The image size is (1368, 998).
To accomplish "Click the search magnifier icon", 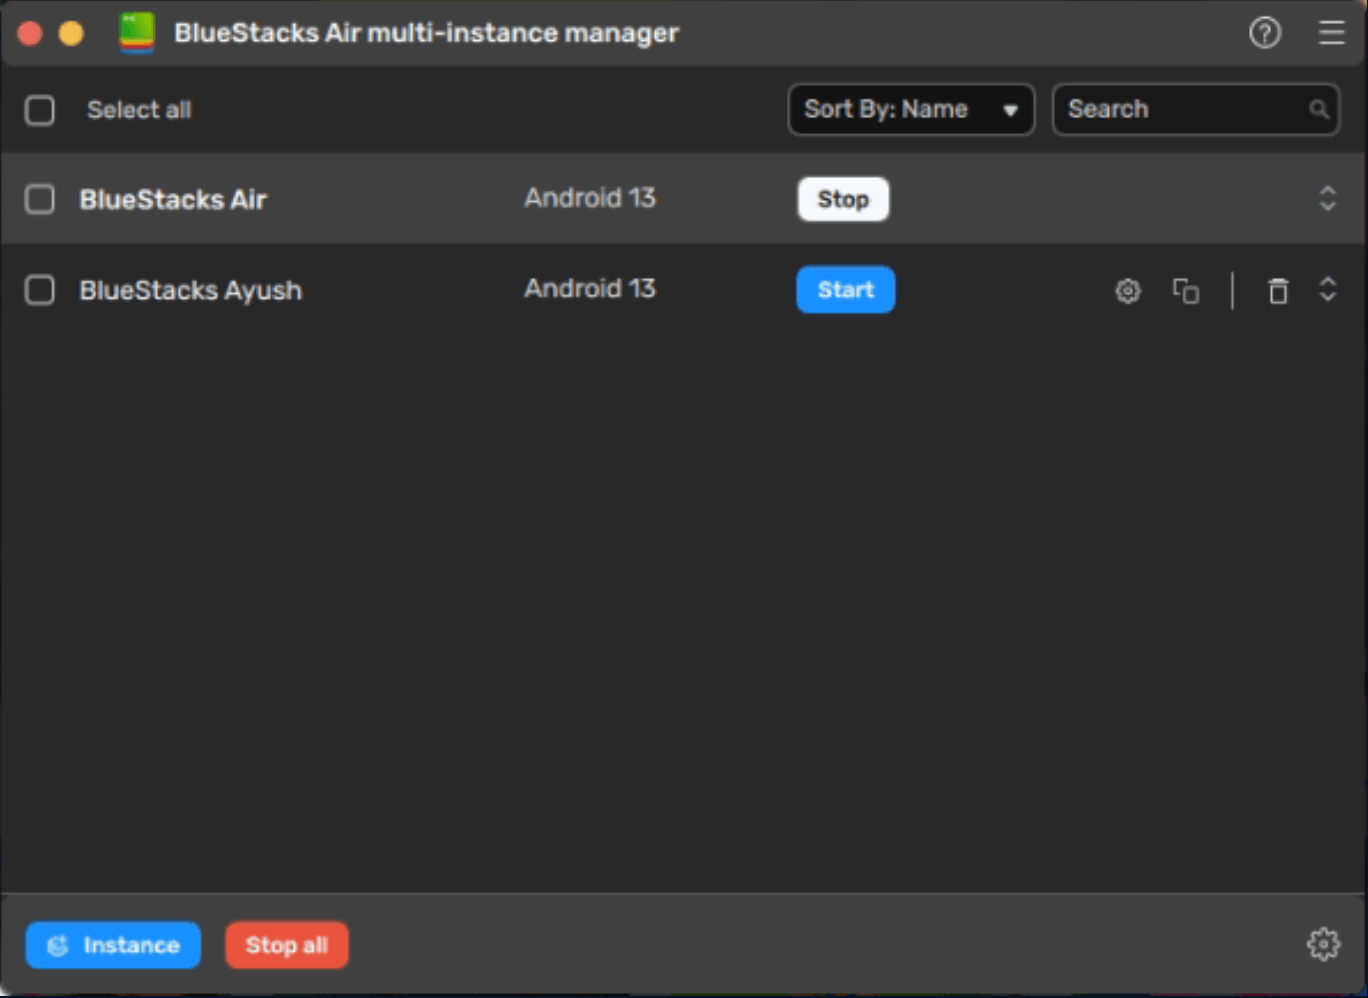I will [1319, 110].
